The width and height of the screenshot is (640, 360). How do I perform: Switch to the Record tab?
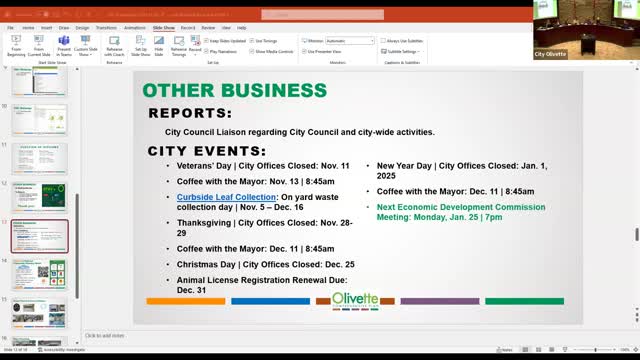coord(188,28)
